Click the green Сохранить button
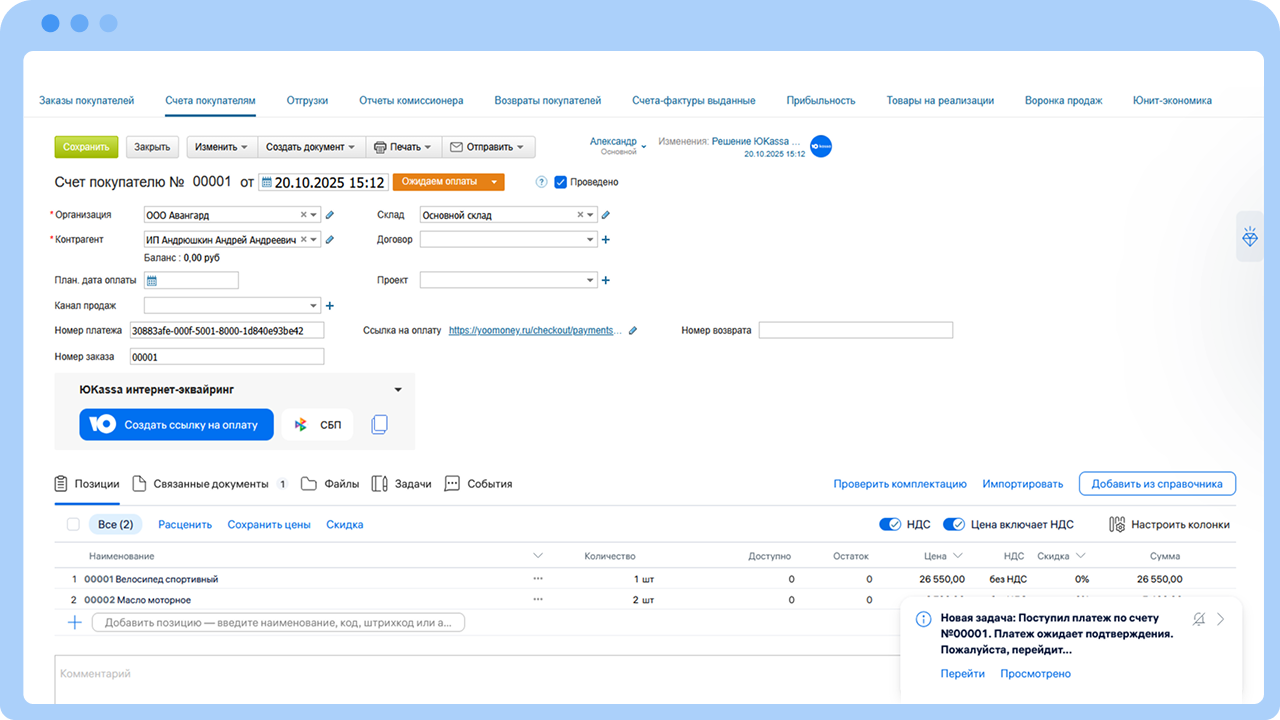This screenshot has height=720, width=1280. click(86, 147)
